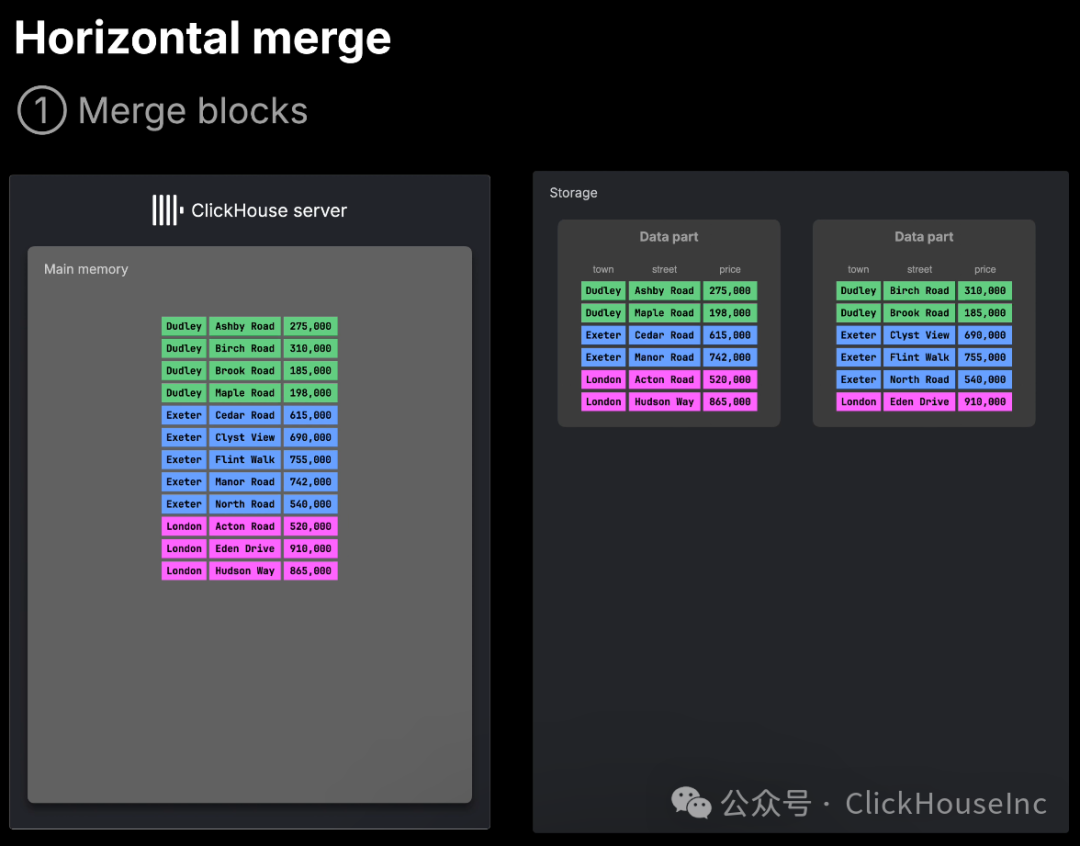Select the "Storage" panel label
The height and width of the screenshot is (846, 1080).
tap(573, 193)
